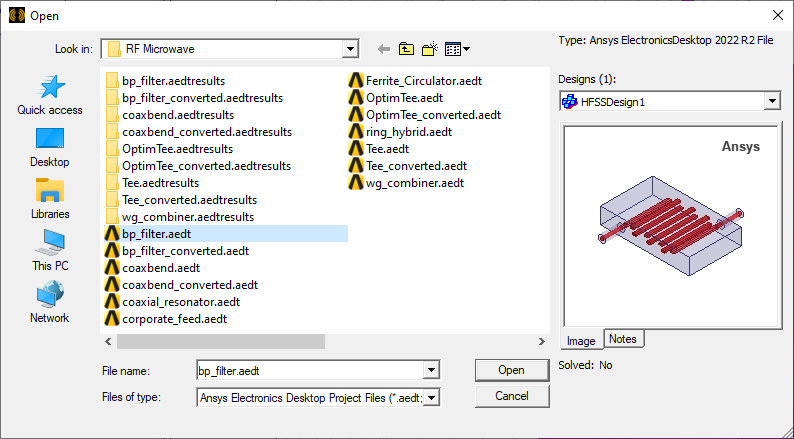Click the horizontal scrollbar left arrow

(108, 342)
